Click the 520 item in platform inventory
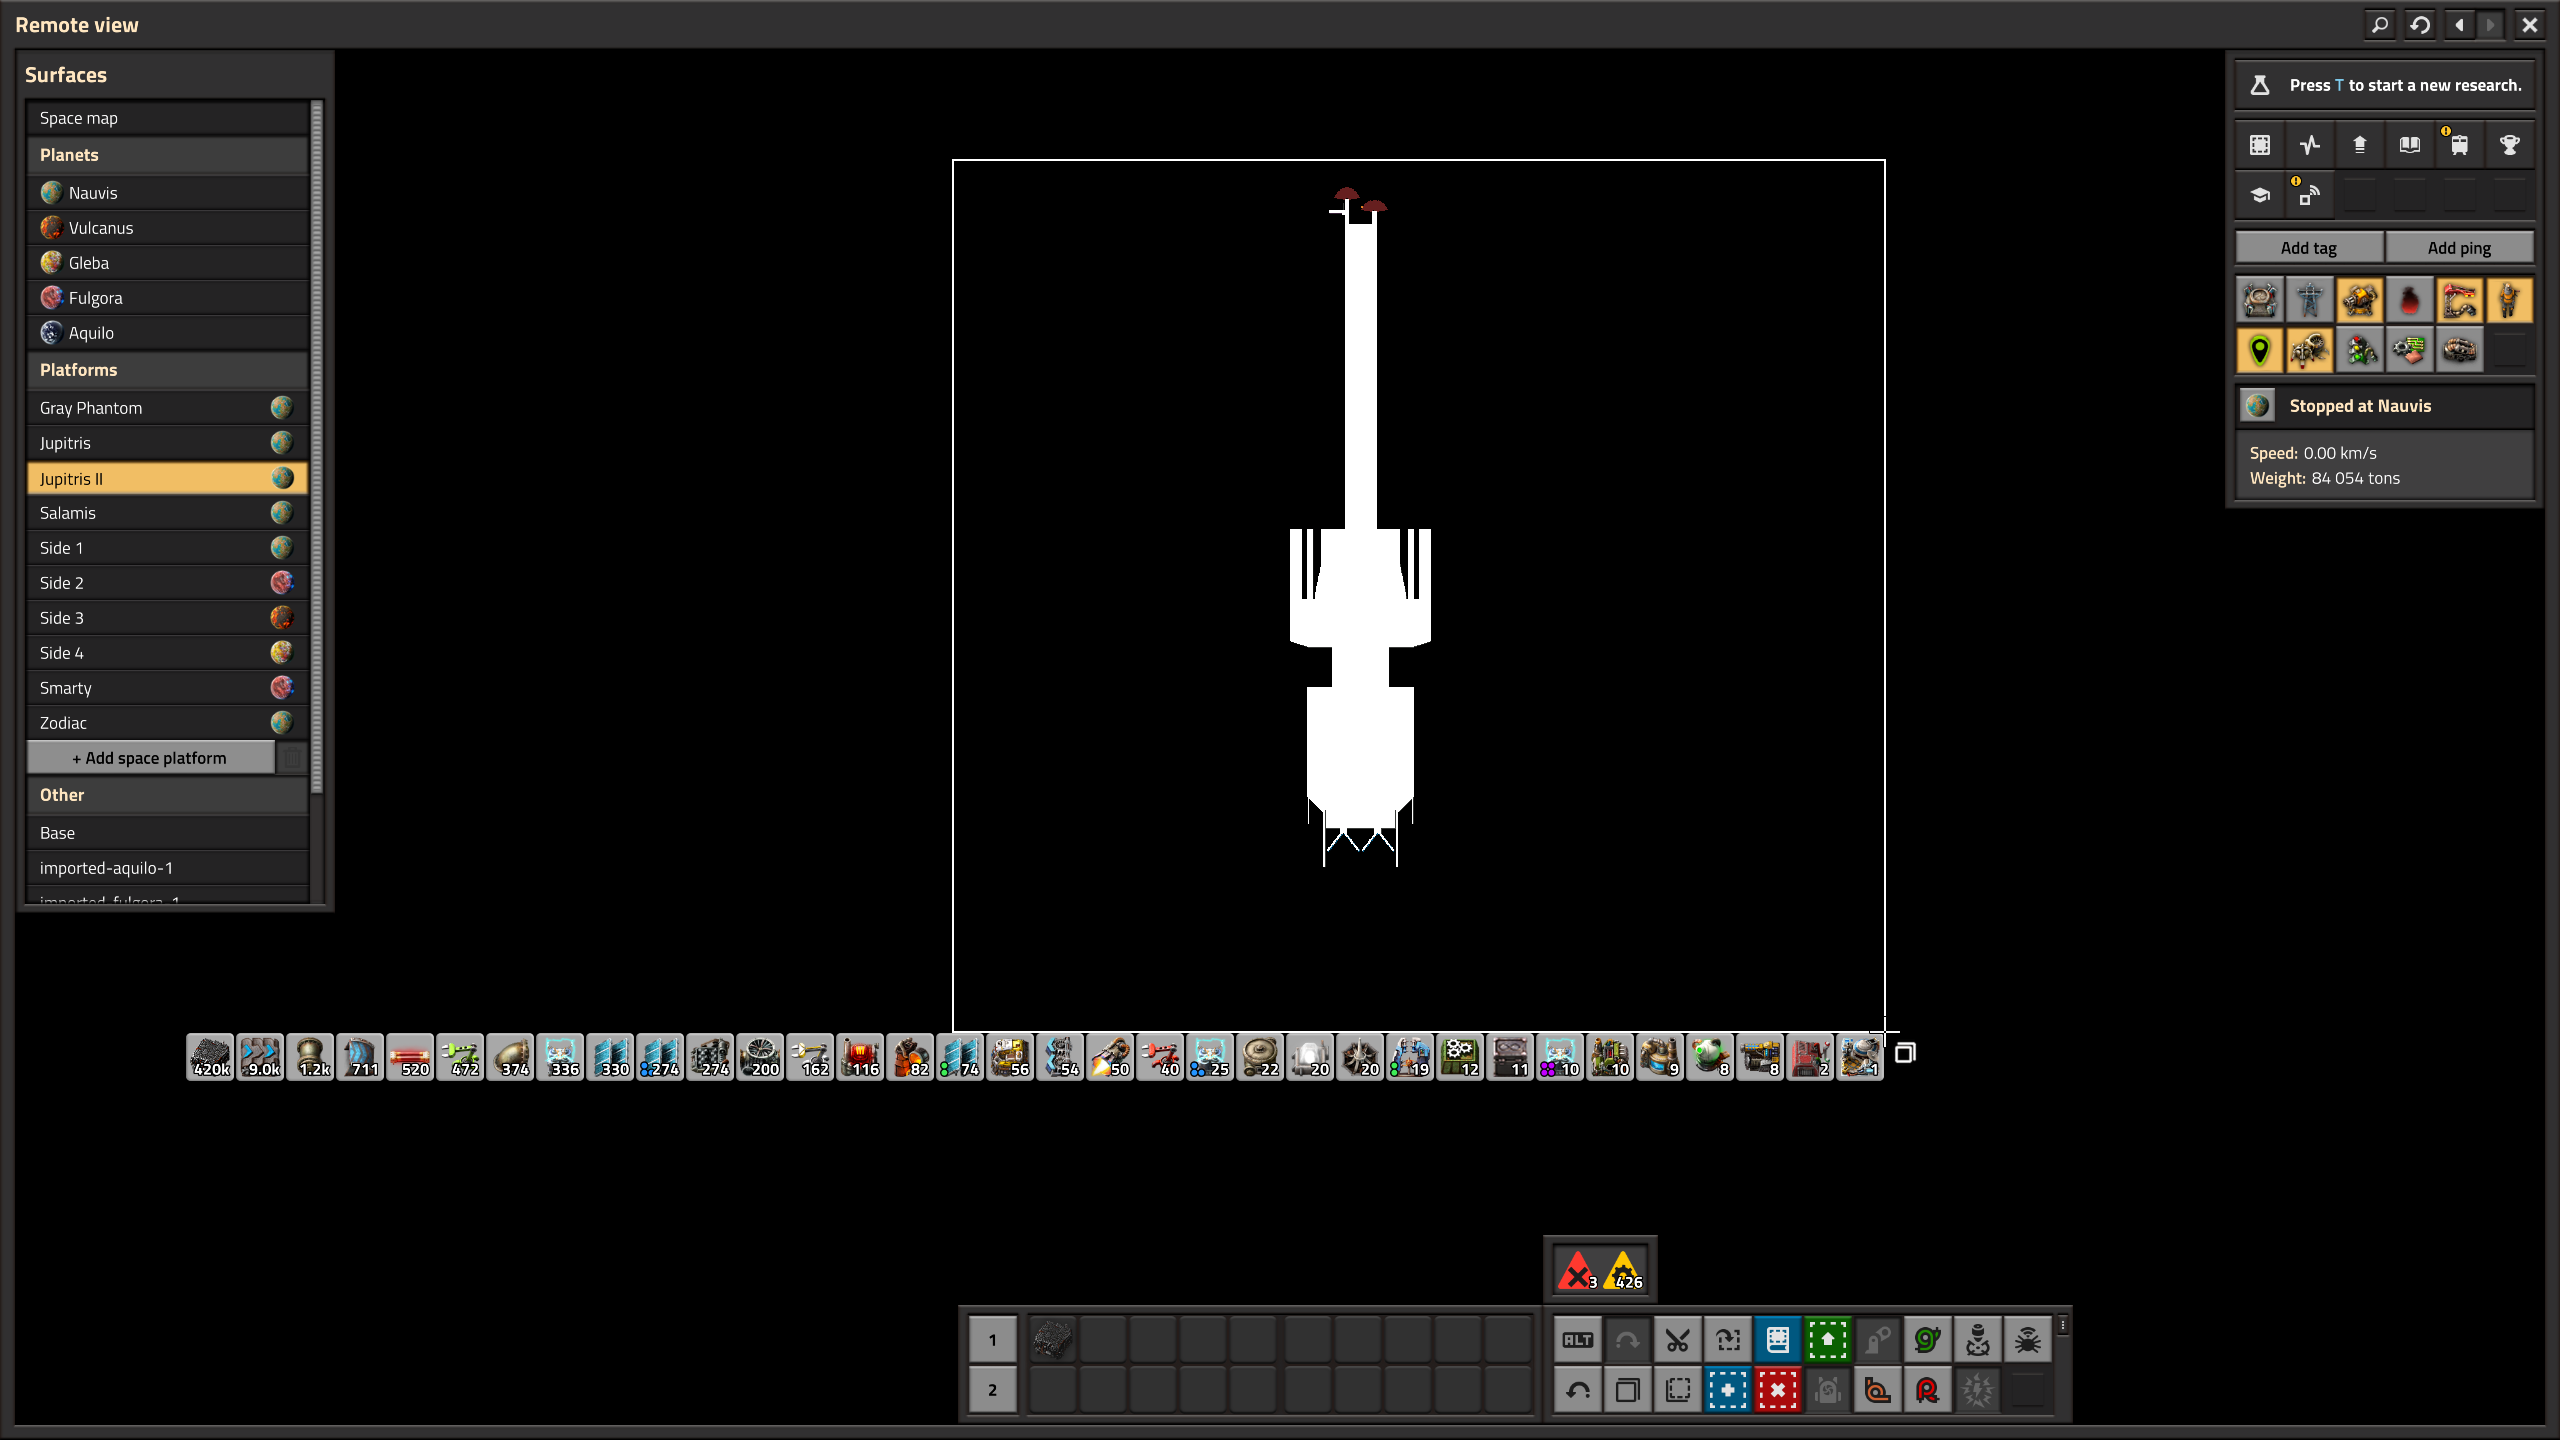Viewport: 2560px width, 1440px height. [410, 1057]
